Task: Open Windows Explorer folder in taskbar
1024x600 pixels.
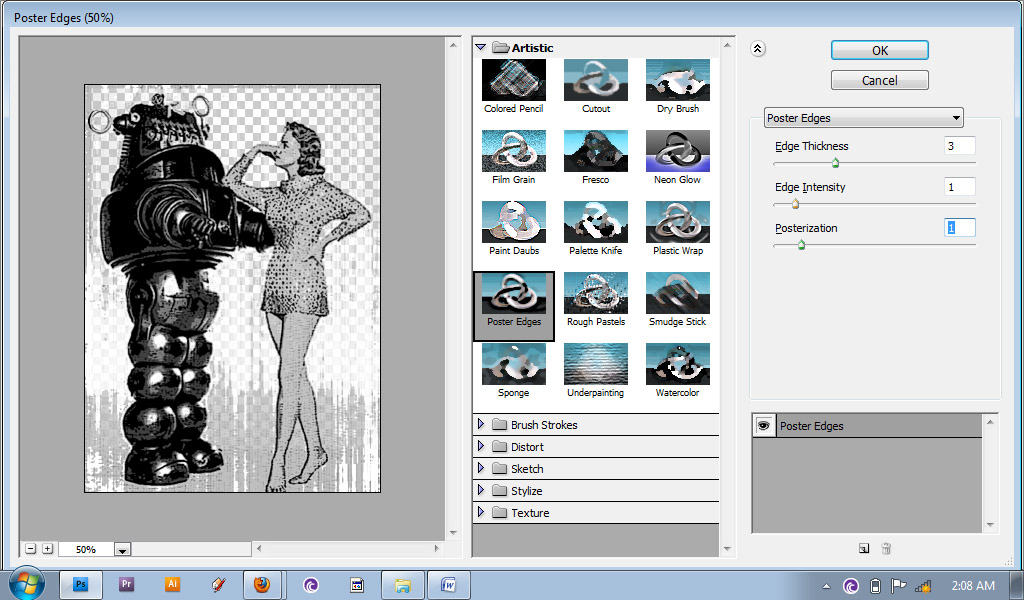Action: tap(403, 584)
